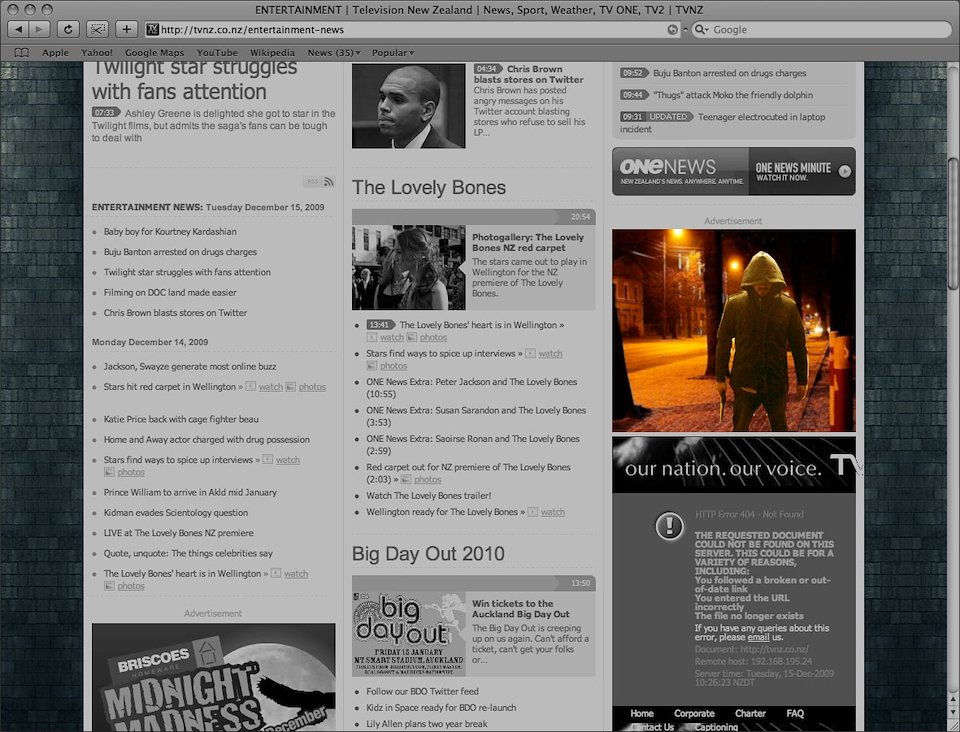Click the forward navigation arrow
This screenshot has width=960, height=732.
coord(39,29)
